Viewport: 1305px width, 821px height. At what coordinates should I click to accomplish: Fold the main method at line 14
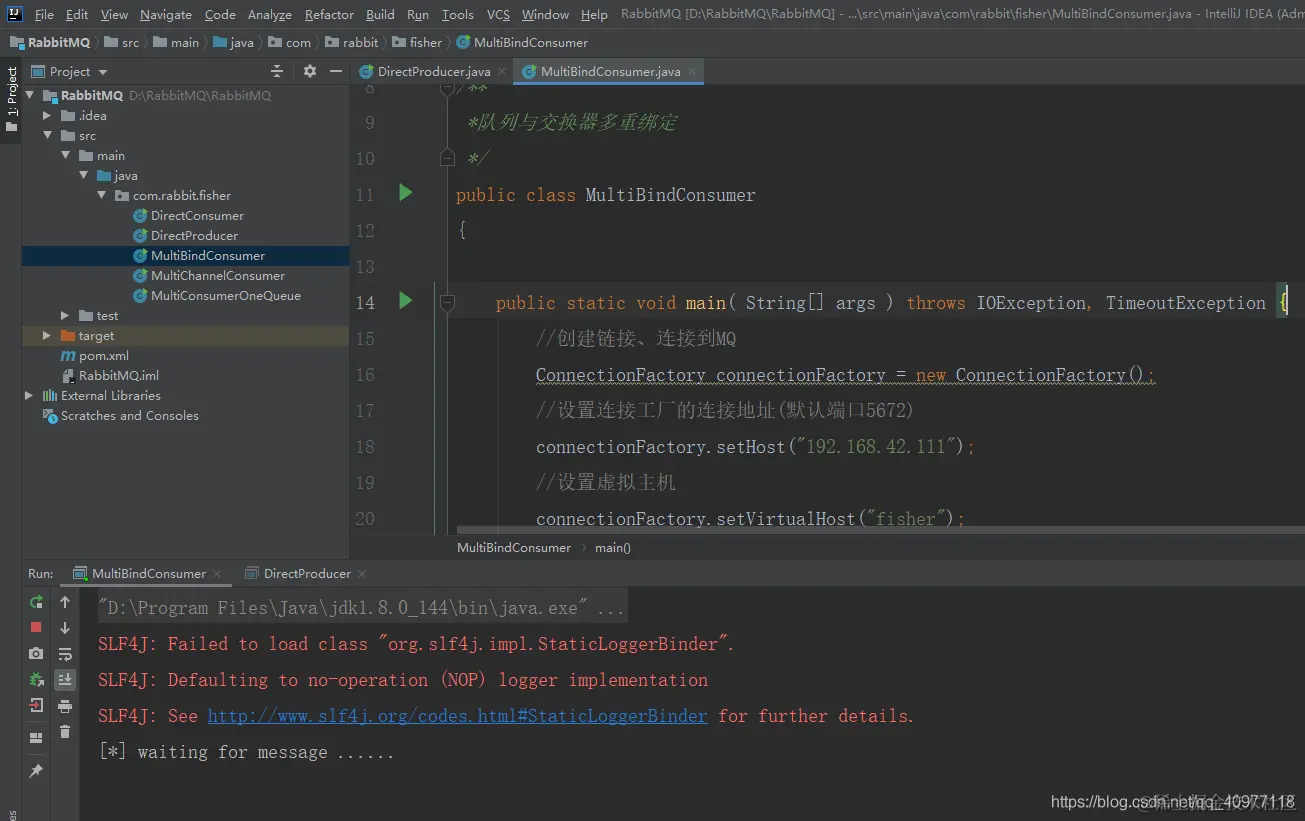pos(447,302)
